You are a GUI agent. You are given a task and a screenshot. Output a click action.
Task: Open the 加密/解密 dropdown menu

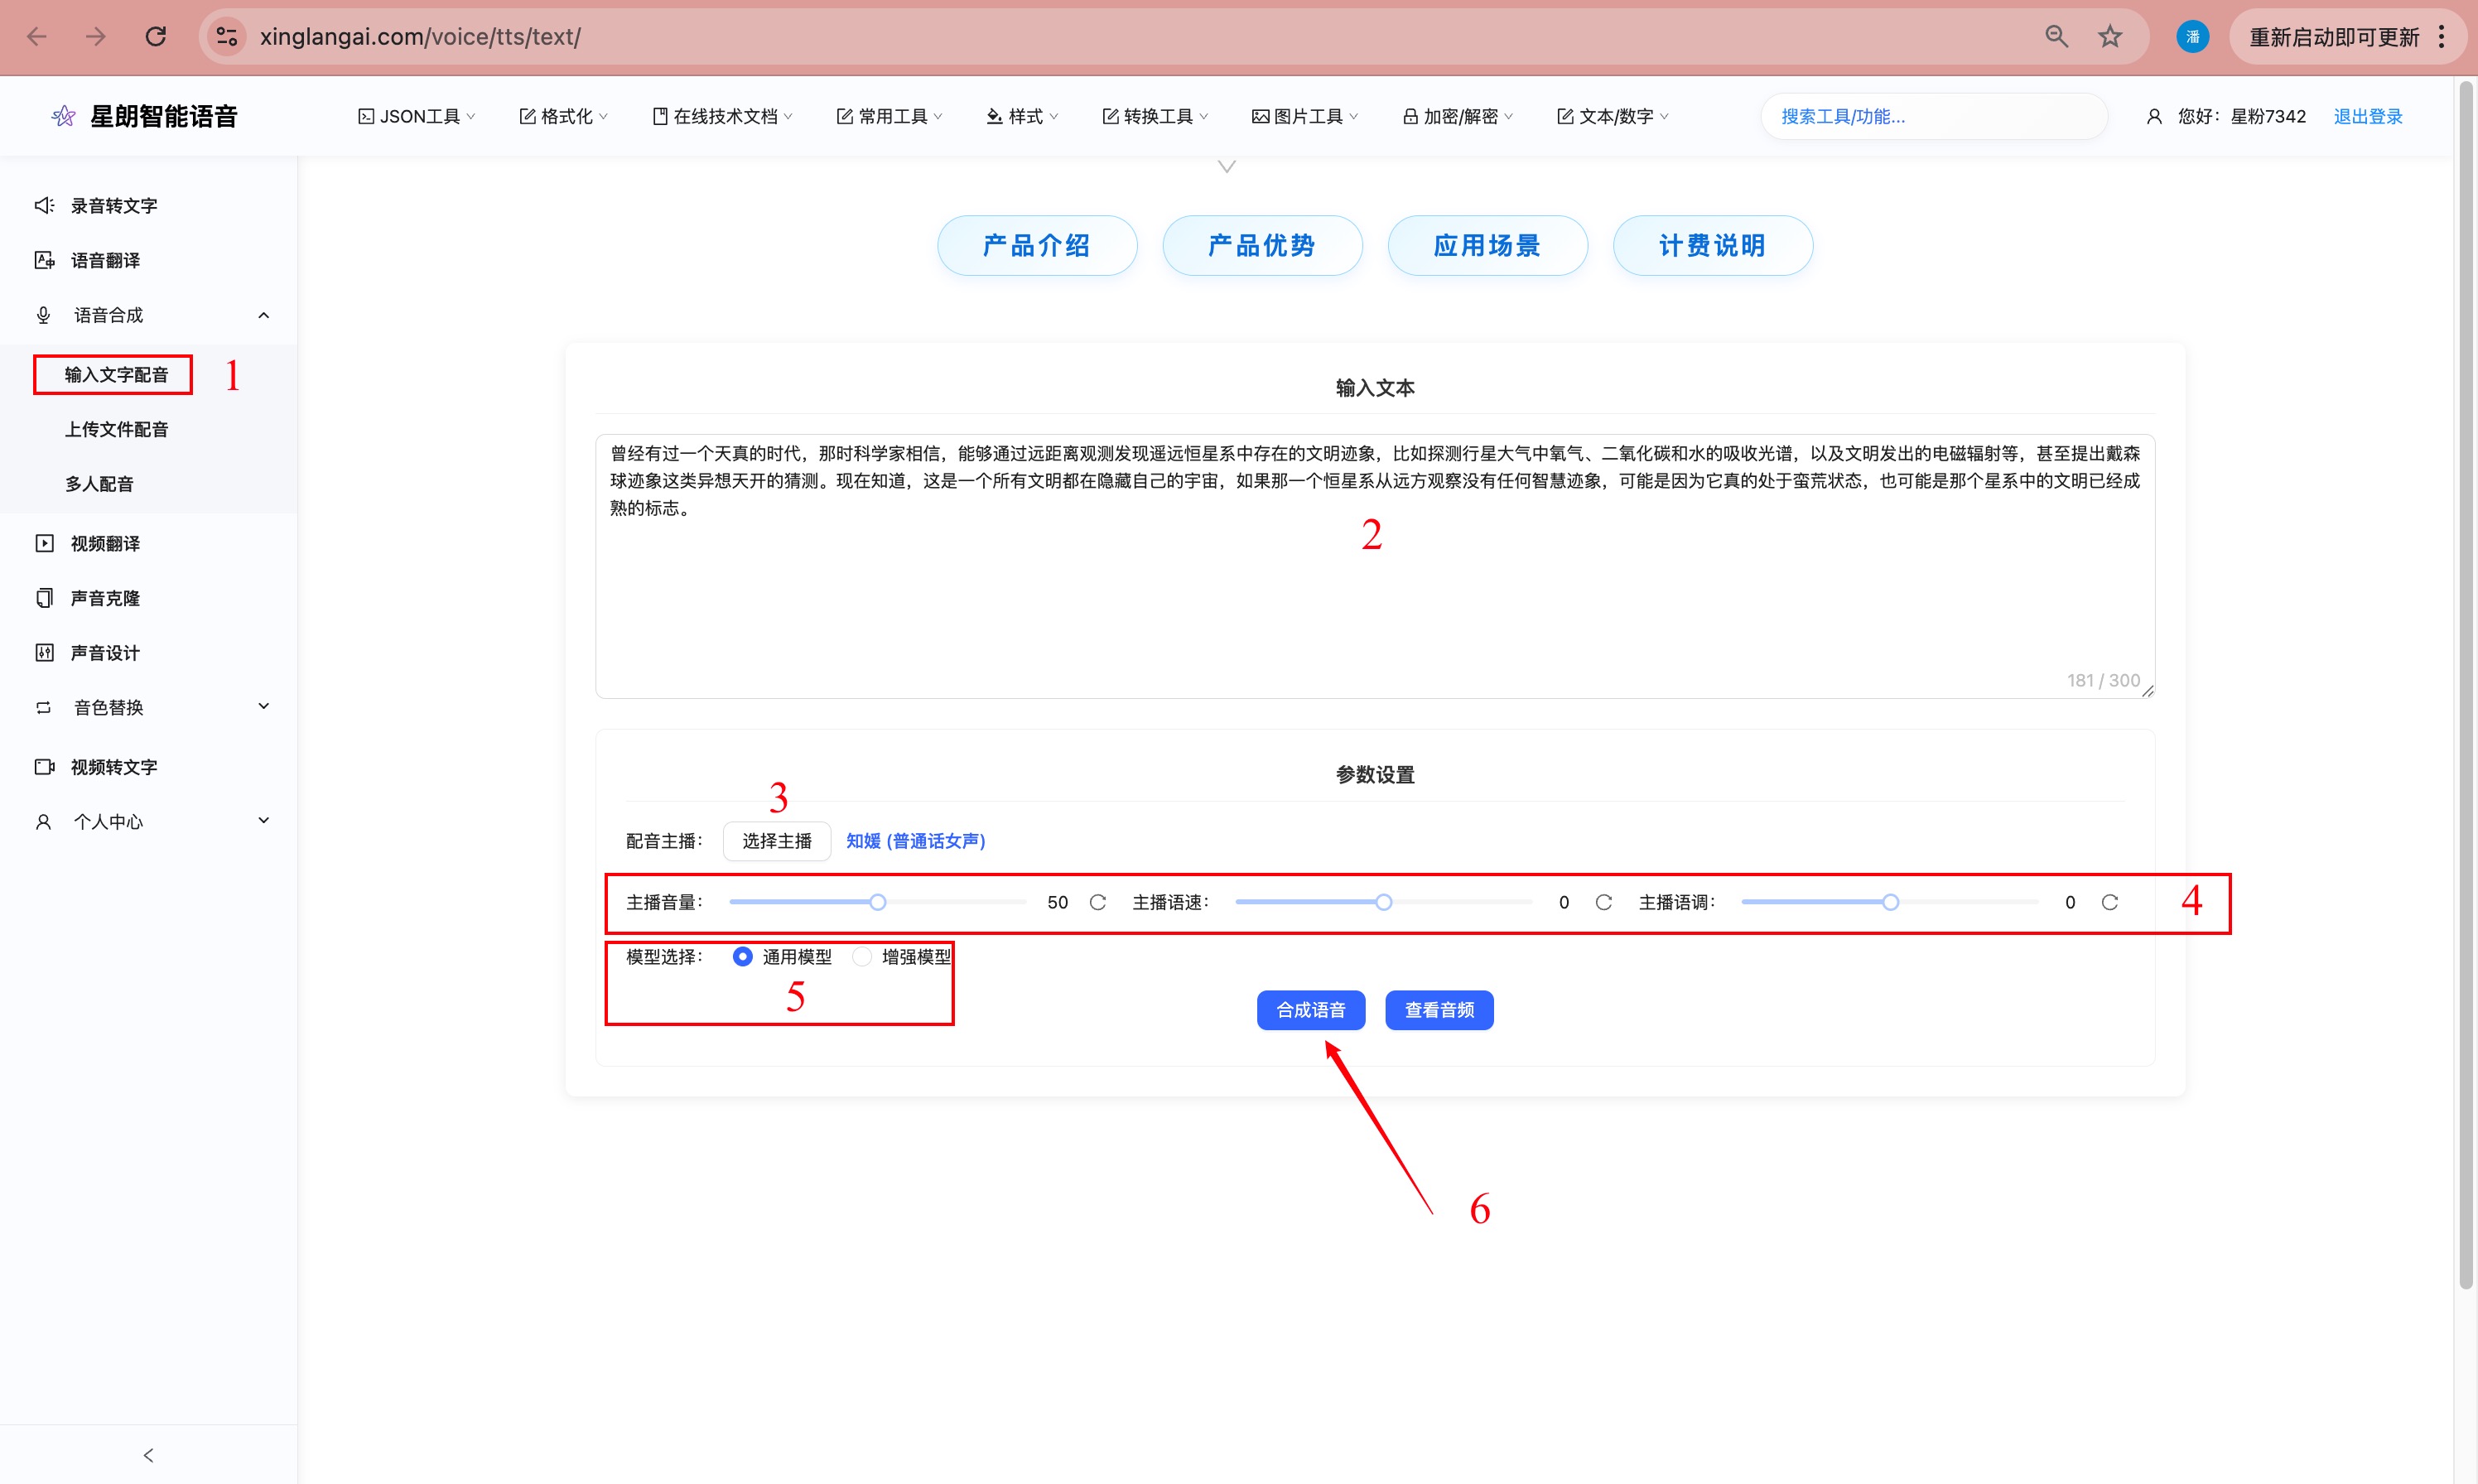(1458, 116)
